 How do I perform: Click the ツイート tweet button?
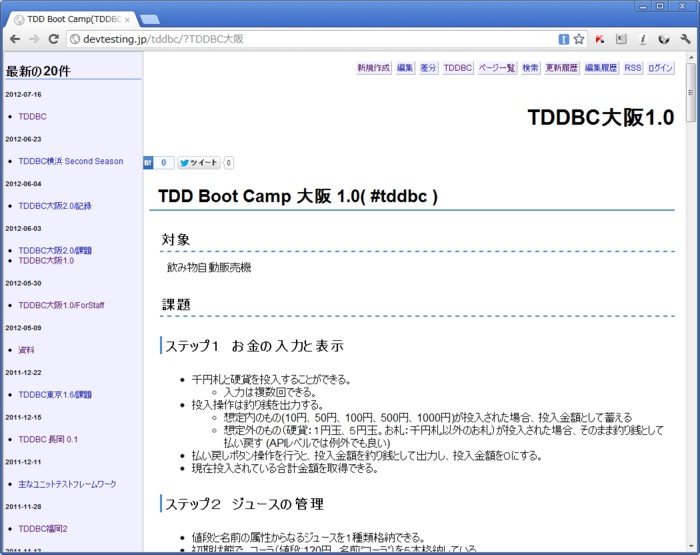pyautogui.click(x=199, y=163)
